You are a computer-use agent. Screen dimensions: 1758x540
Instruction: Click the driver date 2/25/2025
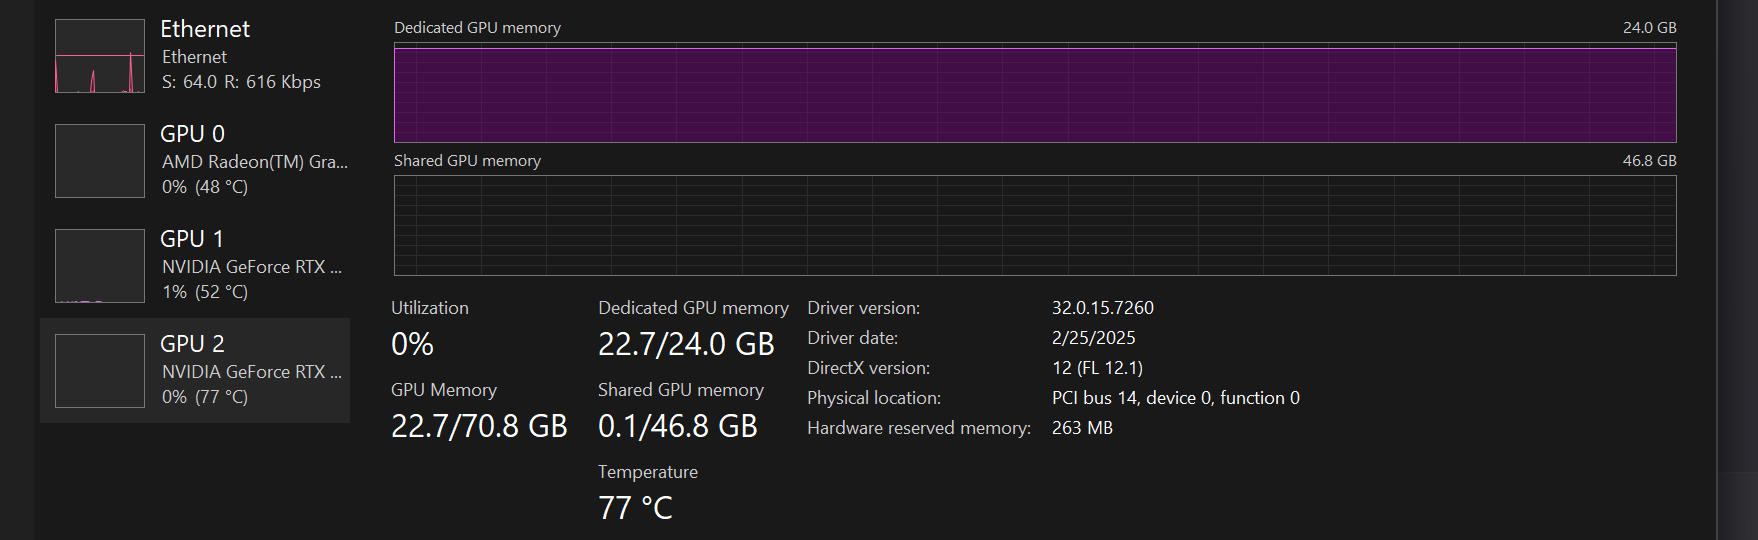pos(1094,338)
